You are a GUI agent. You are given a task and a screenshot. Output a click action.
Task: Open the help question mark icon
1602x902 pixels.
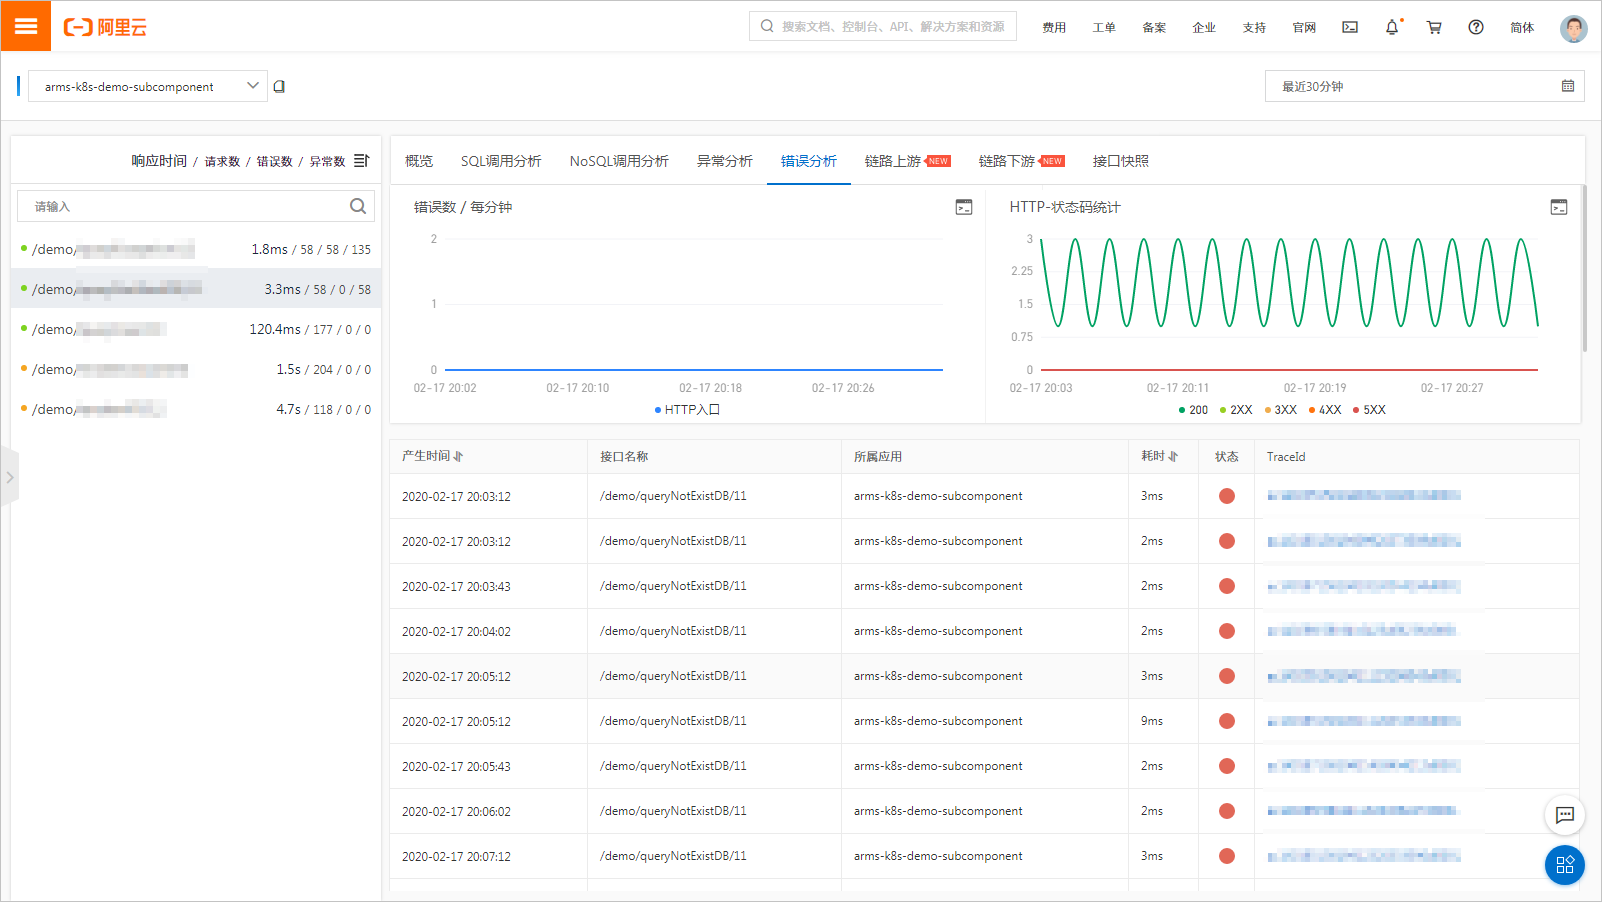1476,27
